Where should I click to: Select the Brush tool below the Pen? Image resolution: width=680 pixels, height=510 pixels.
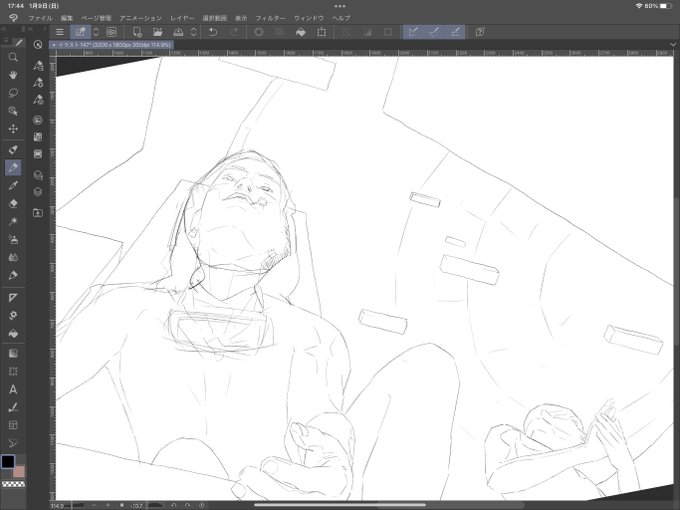tap(13, 186)
